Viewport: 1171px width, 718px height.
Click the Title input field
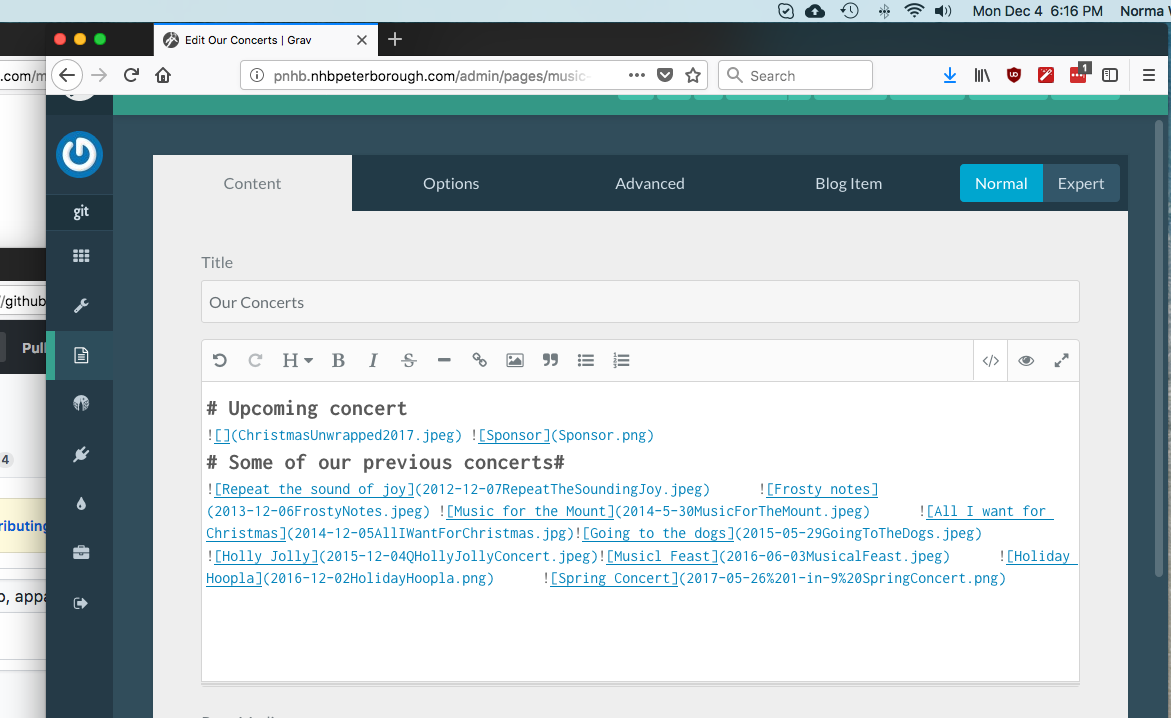(x=640, y=302)
